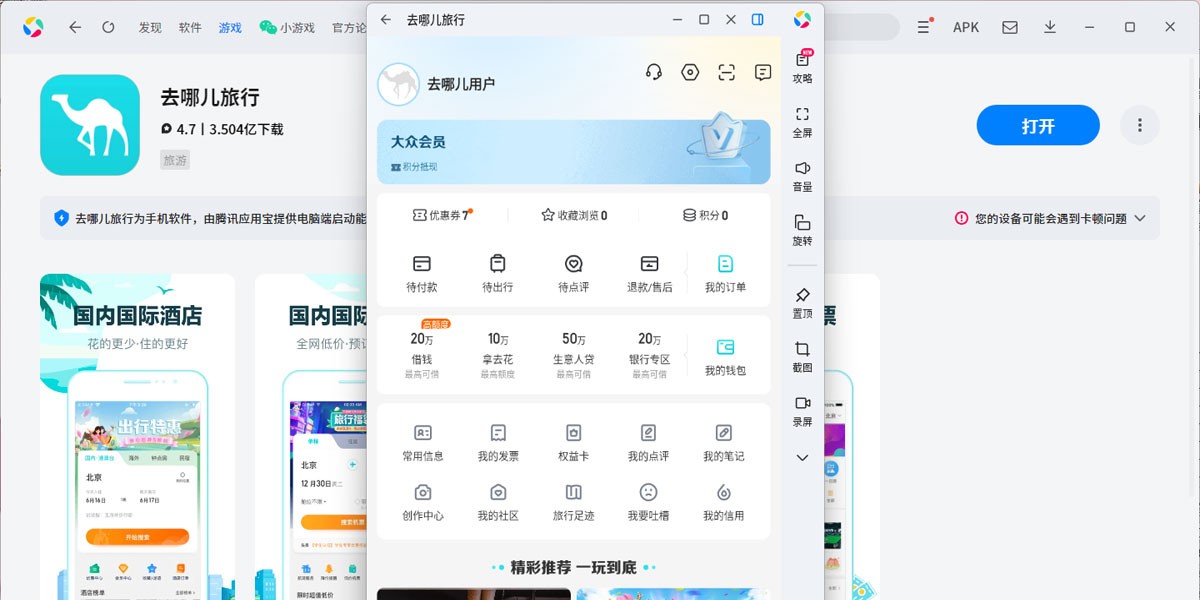This screenshot has height=600, width=1200.
Task: Launch the scan QR code icon
Action: [x=725, y=72]
